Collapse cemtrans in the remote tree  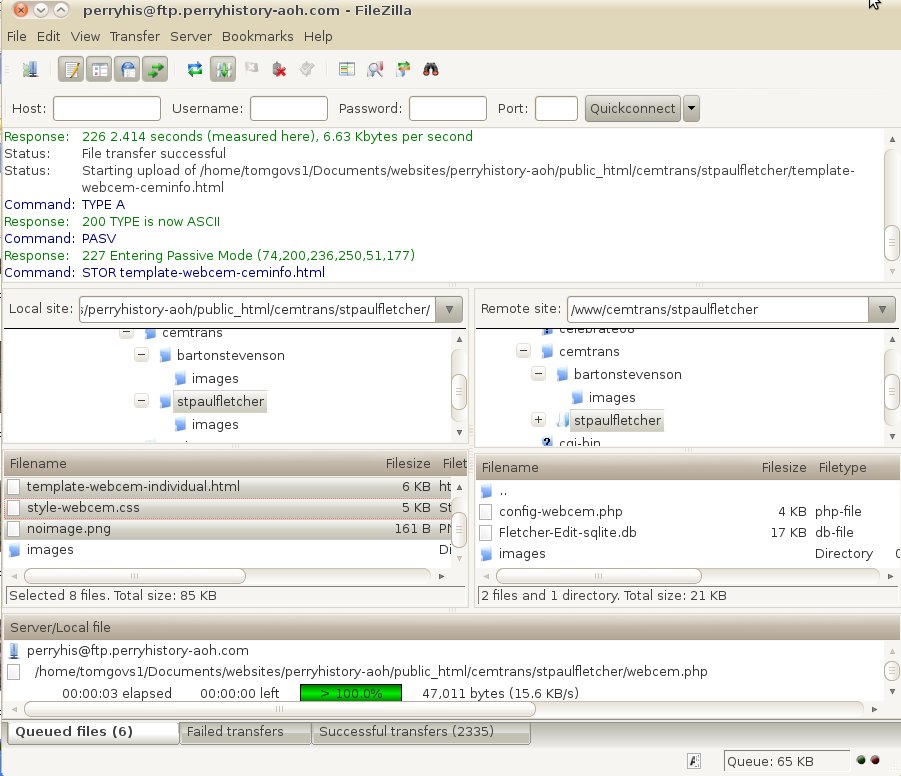tap(523, 351)
